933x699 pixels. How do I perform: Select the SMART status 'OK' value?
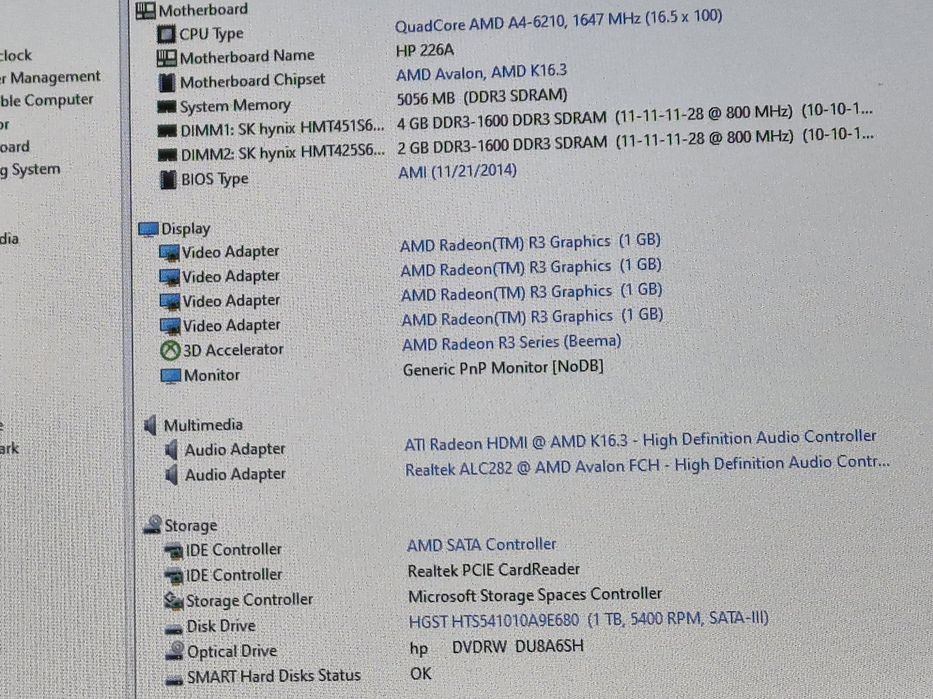421,674
